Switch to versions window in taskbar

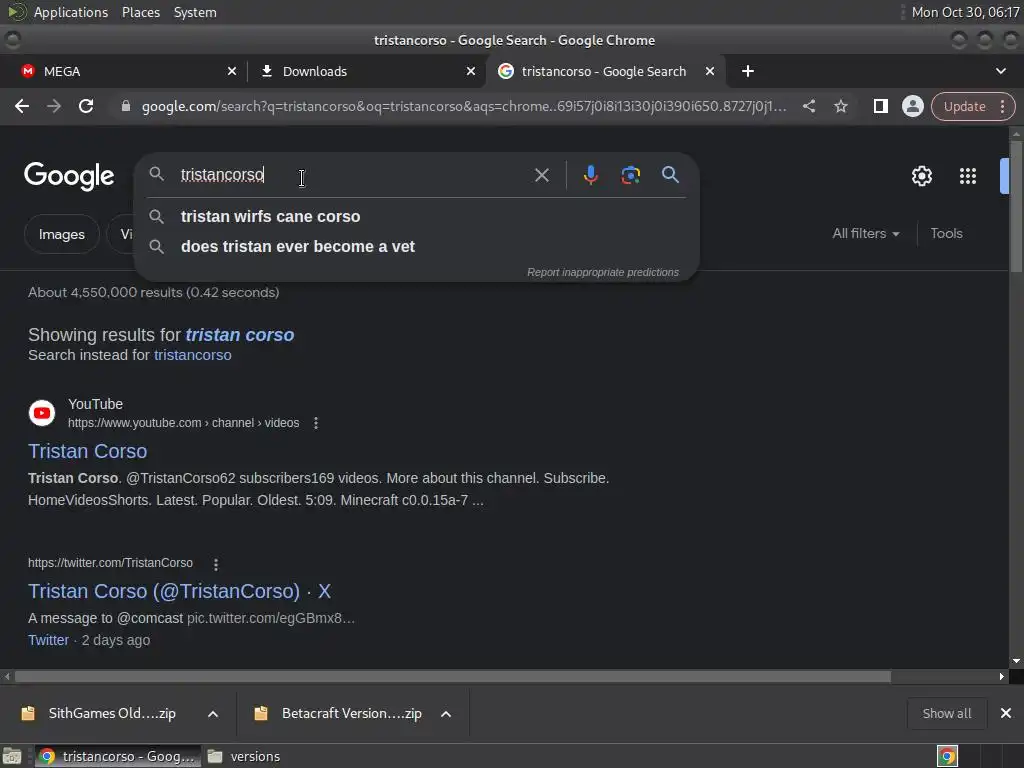tap(244, 756)
